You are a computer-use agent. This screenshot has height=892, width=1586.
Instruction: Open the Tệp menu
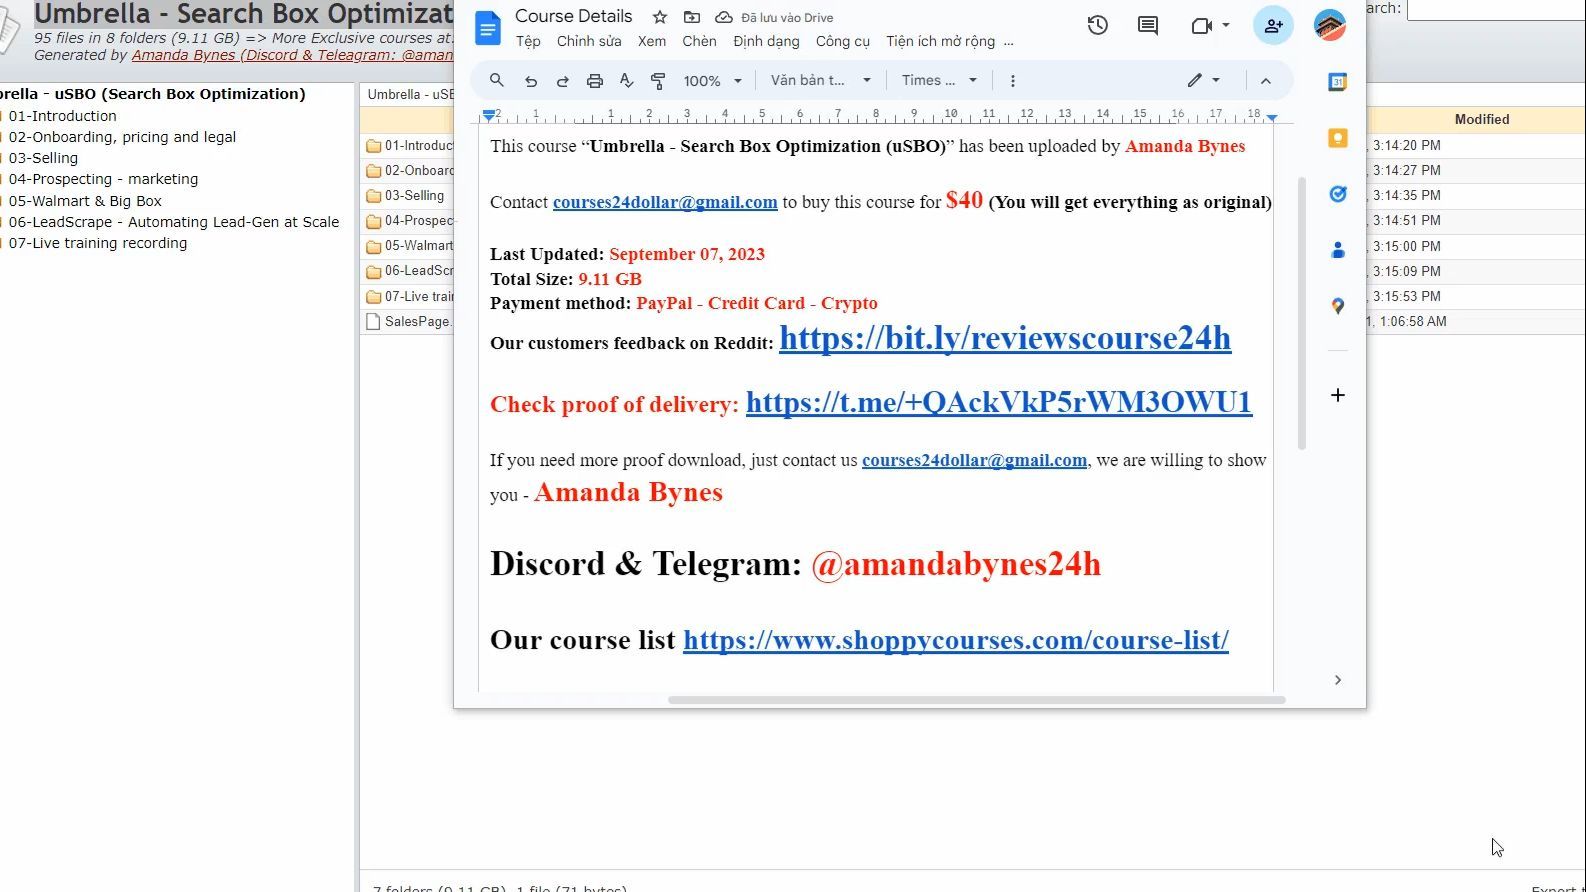528,41
